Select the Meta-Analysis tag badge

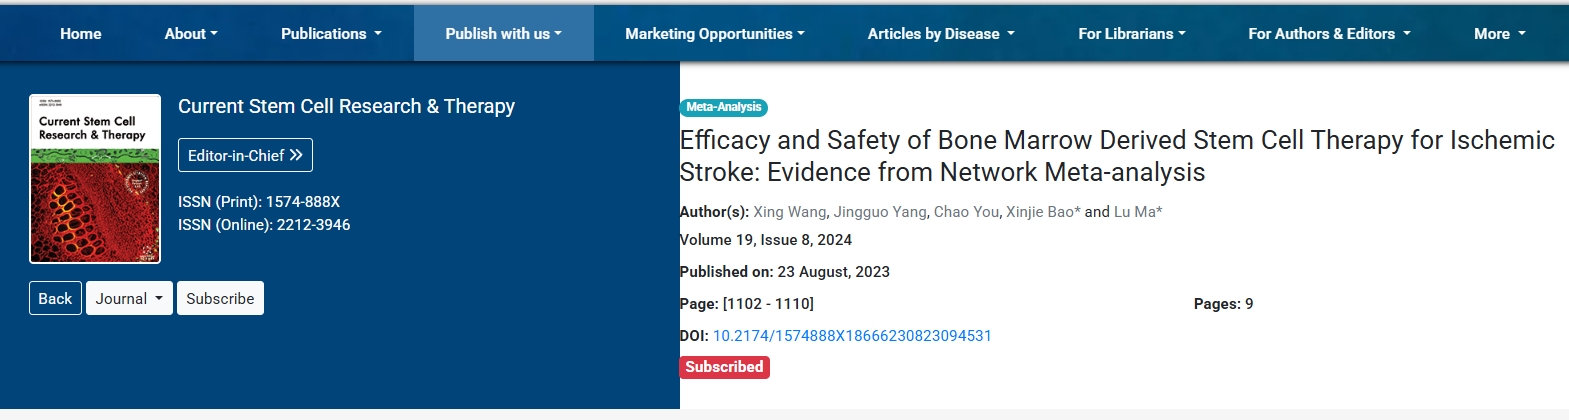[724, 107]
